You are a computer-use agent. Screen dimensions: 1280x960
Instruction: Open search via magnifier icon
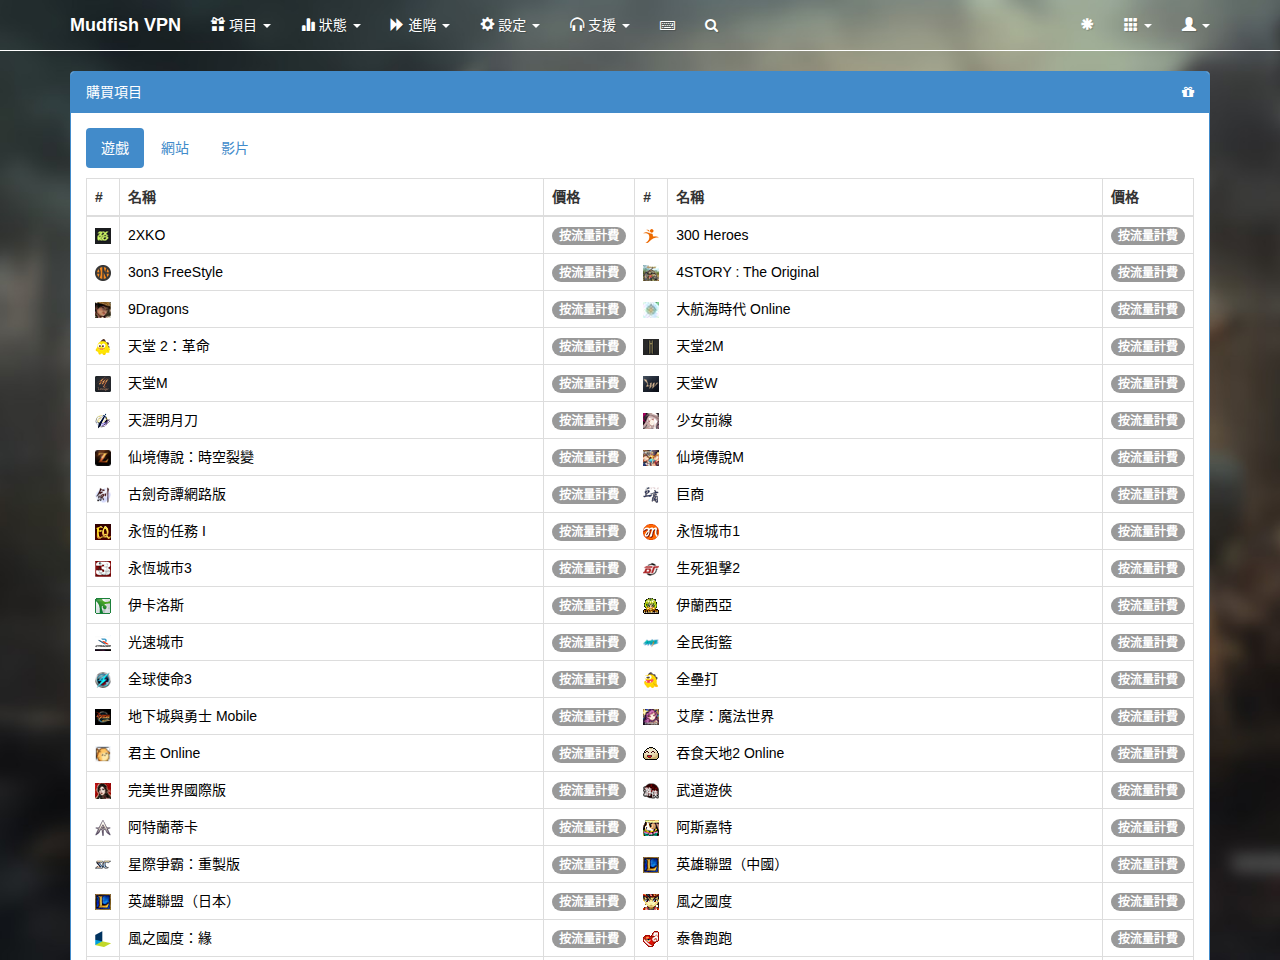pyautogui.click(x=711, y=25)
